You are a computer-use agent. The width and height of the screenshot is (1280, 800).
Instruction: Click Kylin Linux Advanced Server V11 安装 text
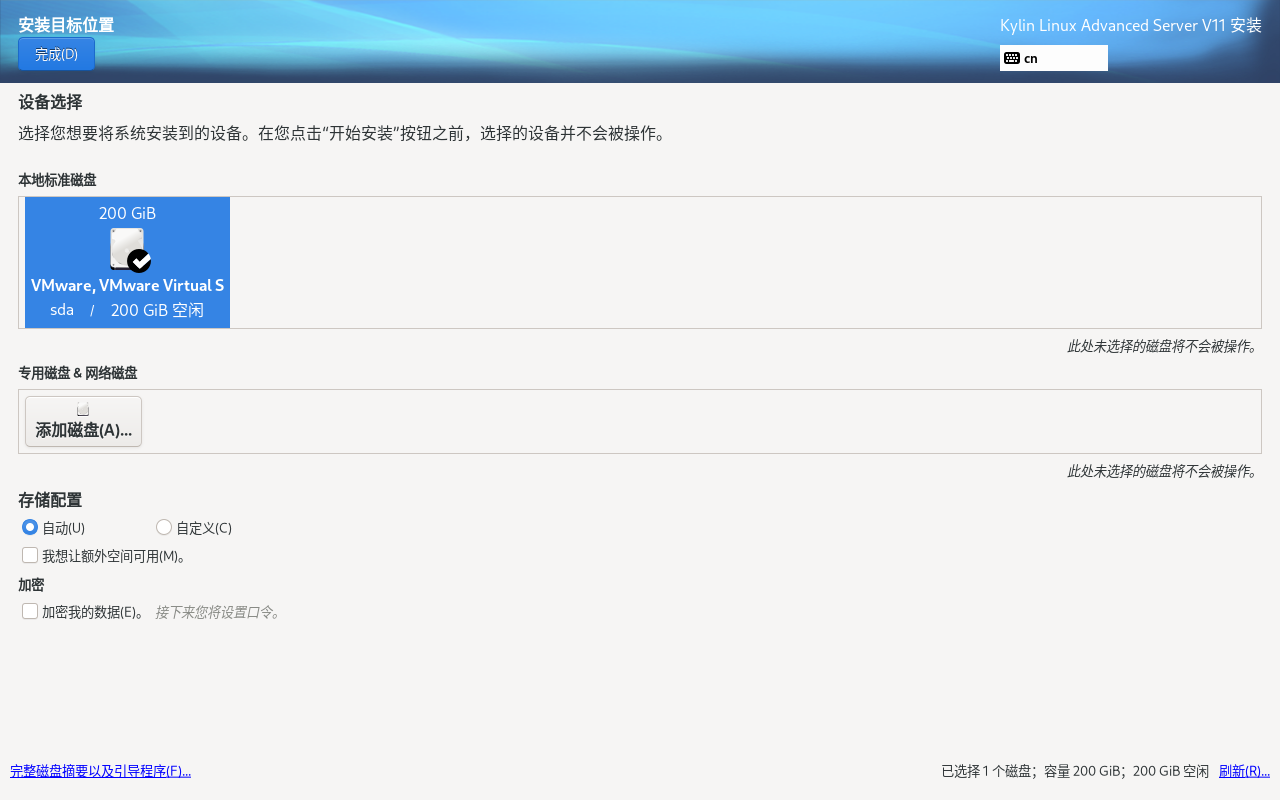tap(1131, 25)
